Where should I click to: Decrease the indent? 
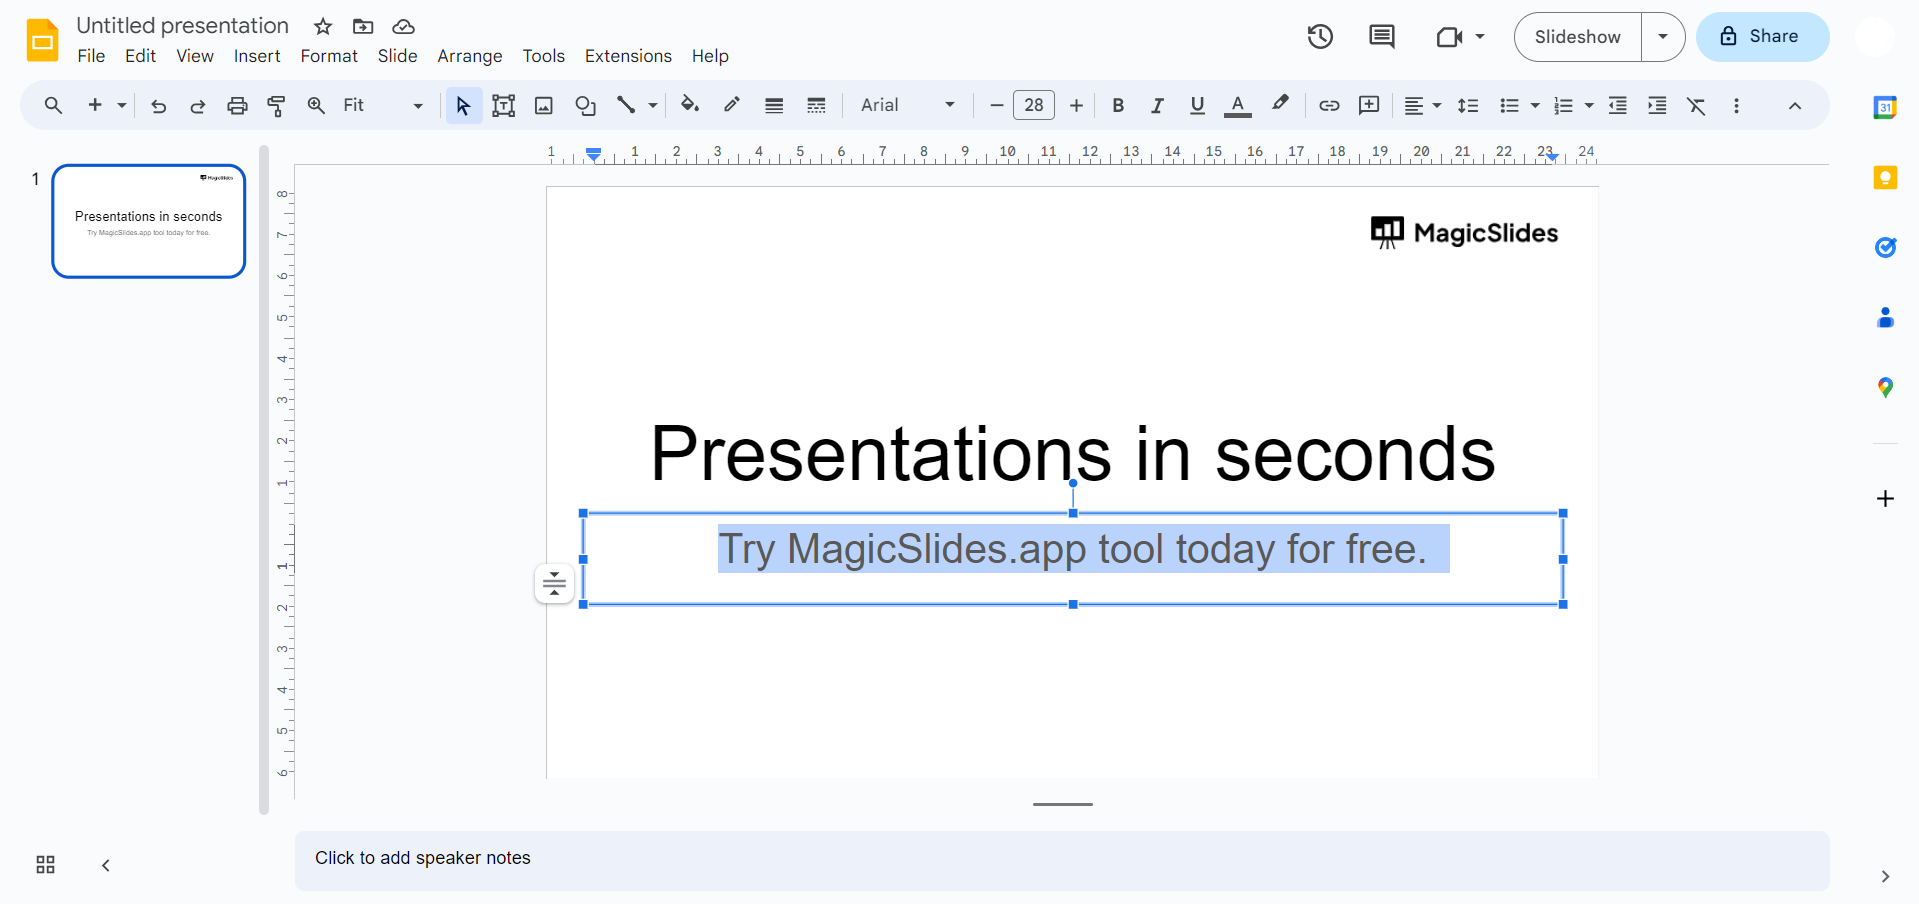pyautogui.click(x=1618, y=105)
